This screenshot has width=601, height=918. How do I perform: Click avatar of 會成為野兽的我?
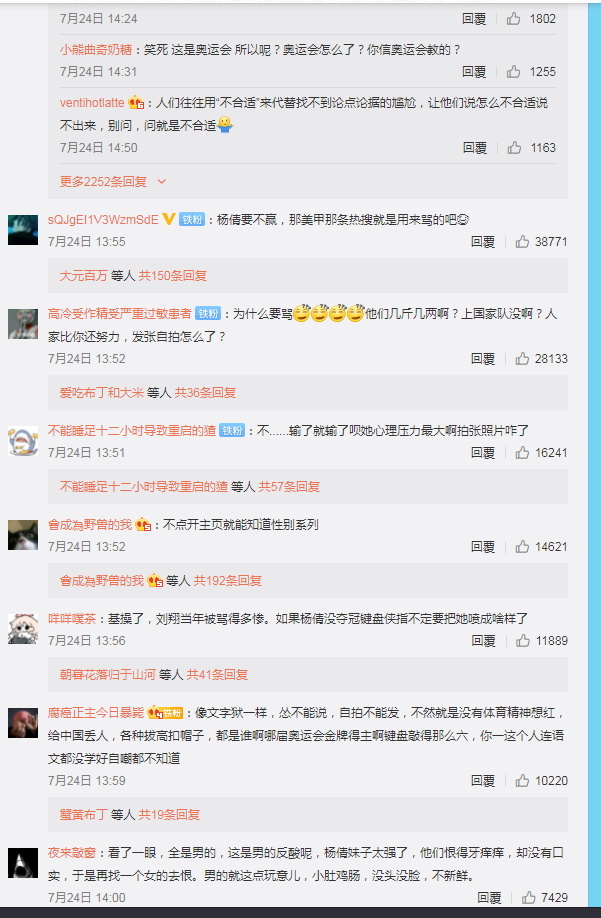point(23,535)
